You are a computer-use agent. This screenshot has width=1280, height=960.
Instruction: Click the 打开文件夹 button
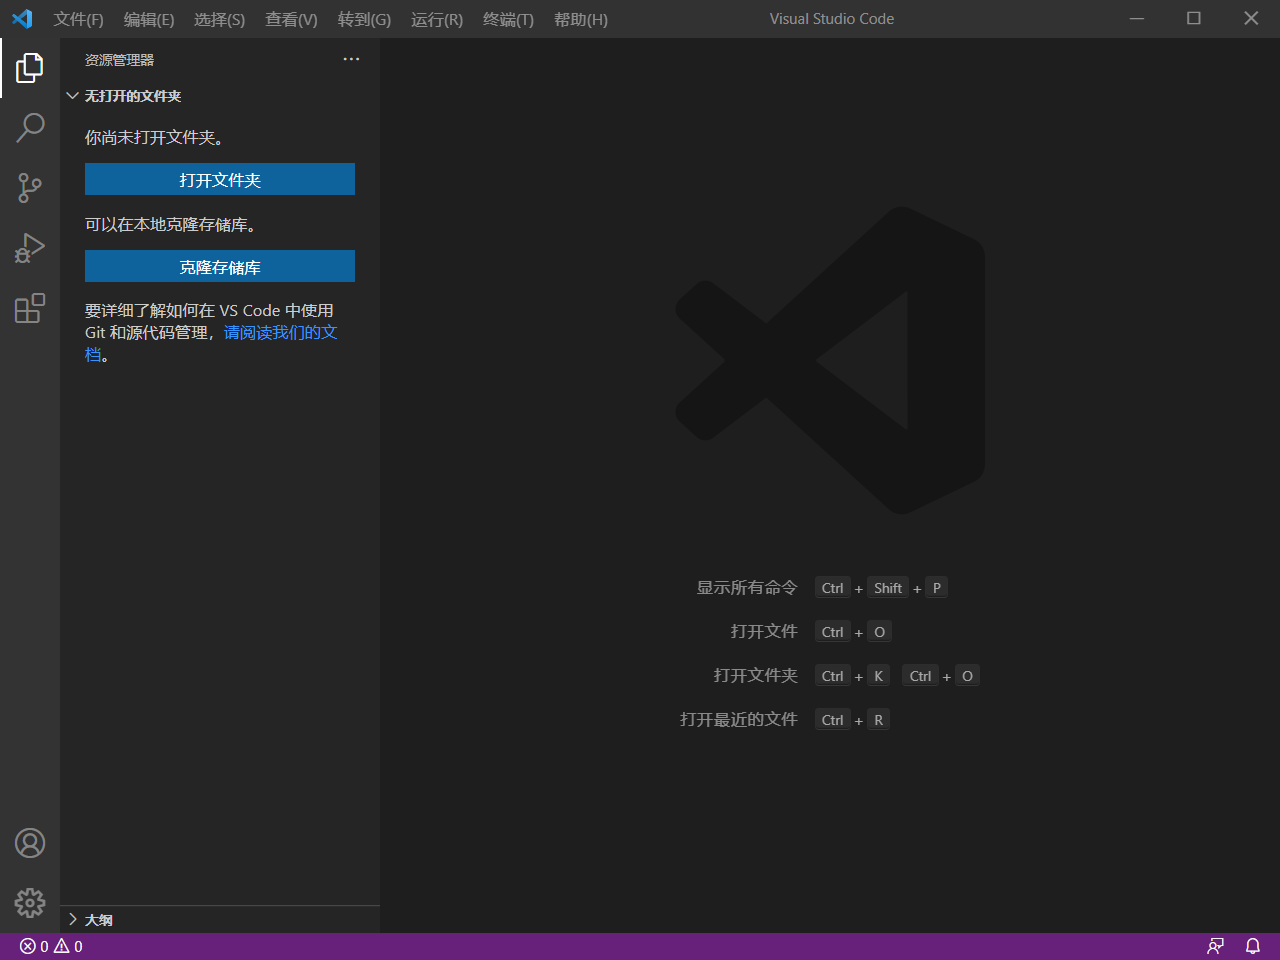pyautogui.click(x=220, y=180)
